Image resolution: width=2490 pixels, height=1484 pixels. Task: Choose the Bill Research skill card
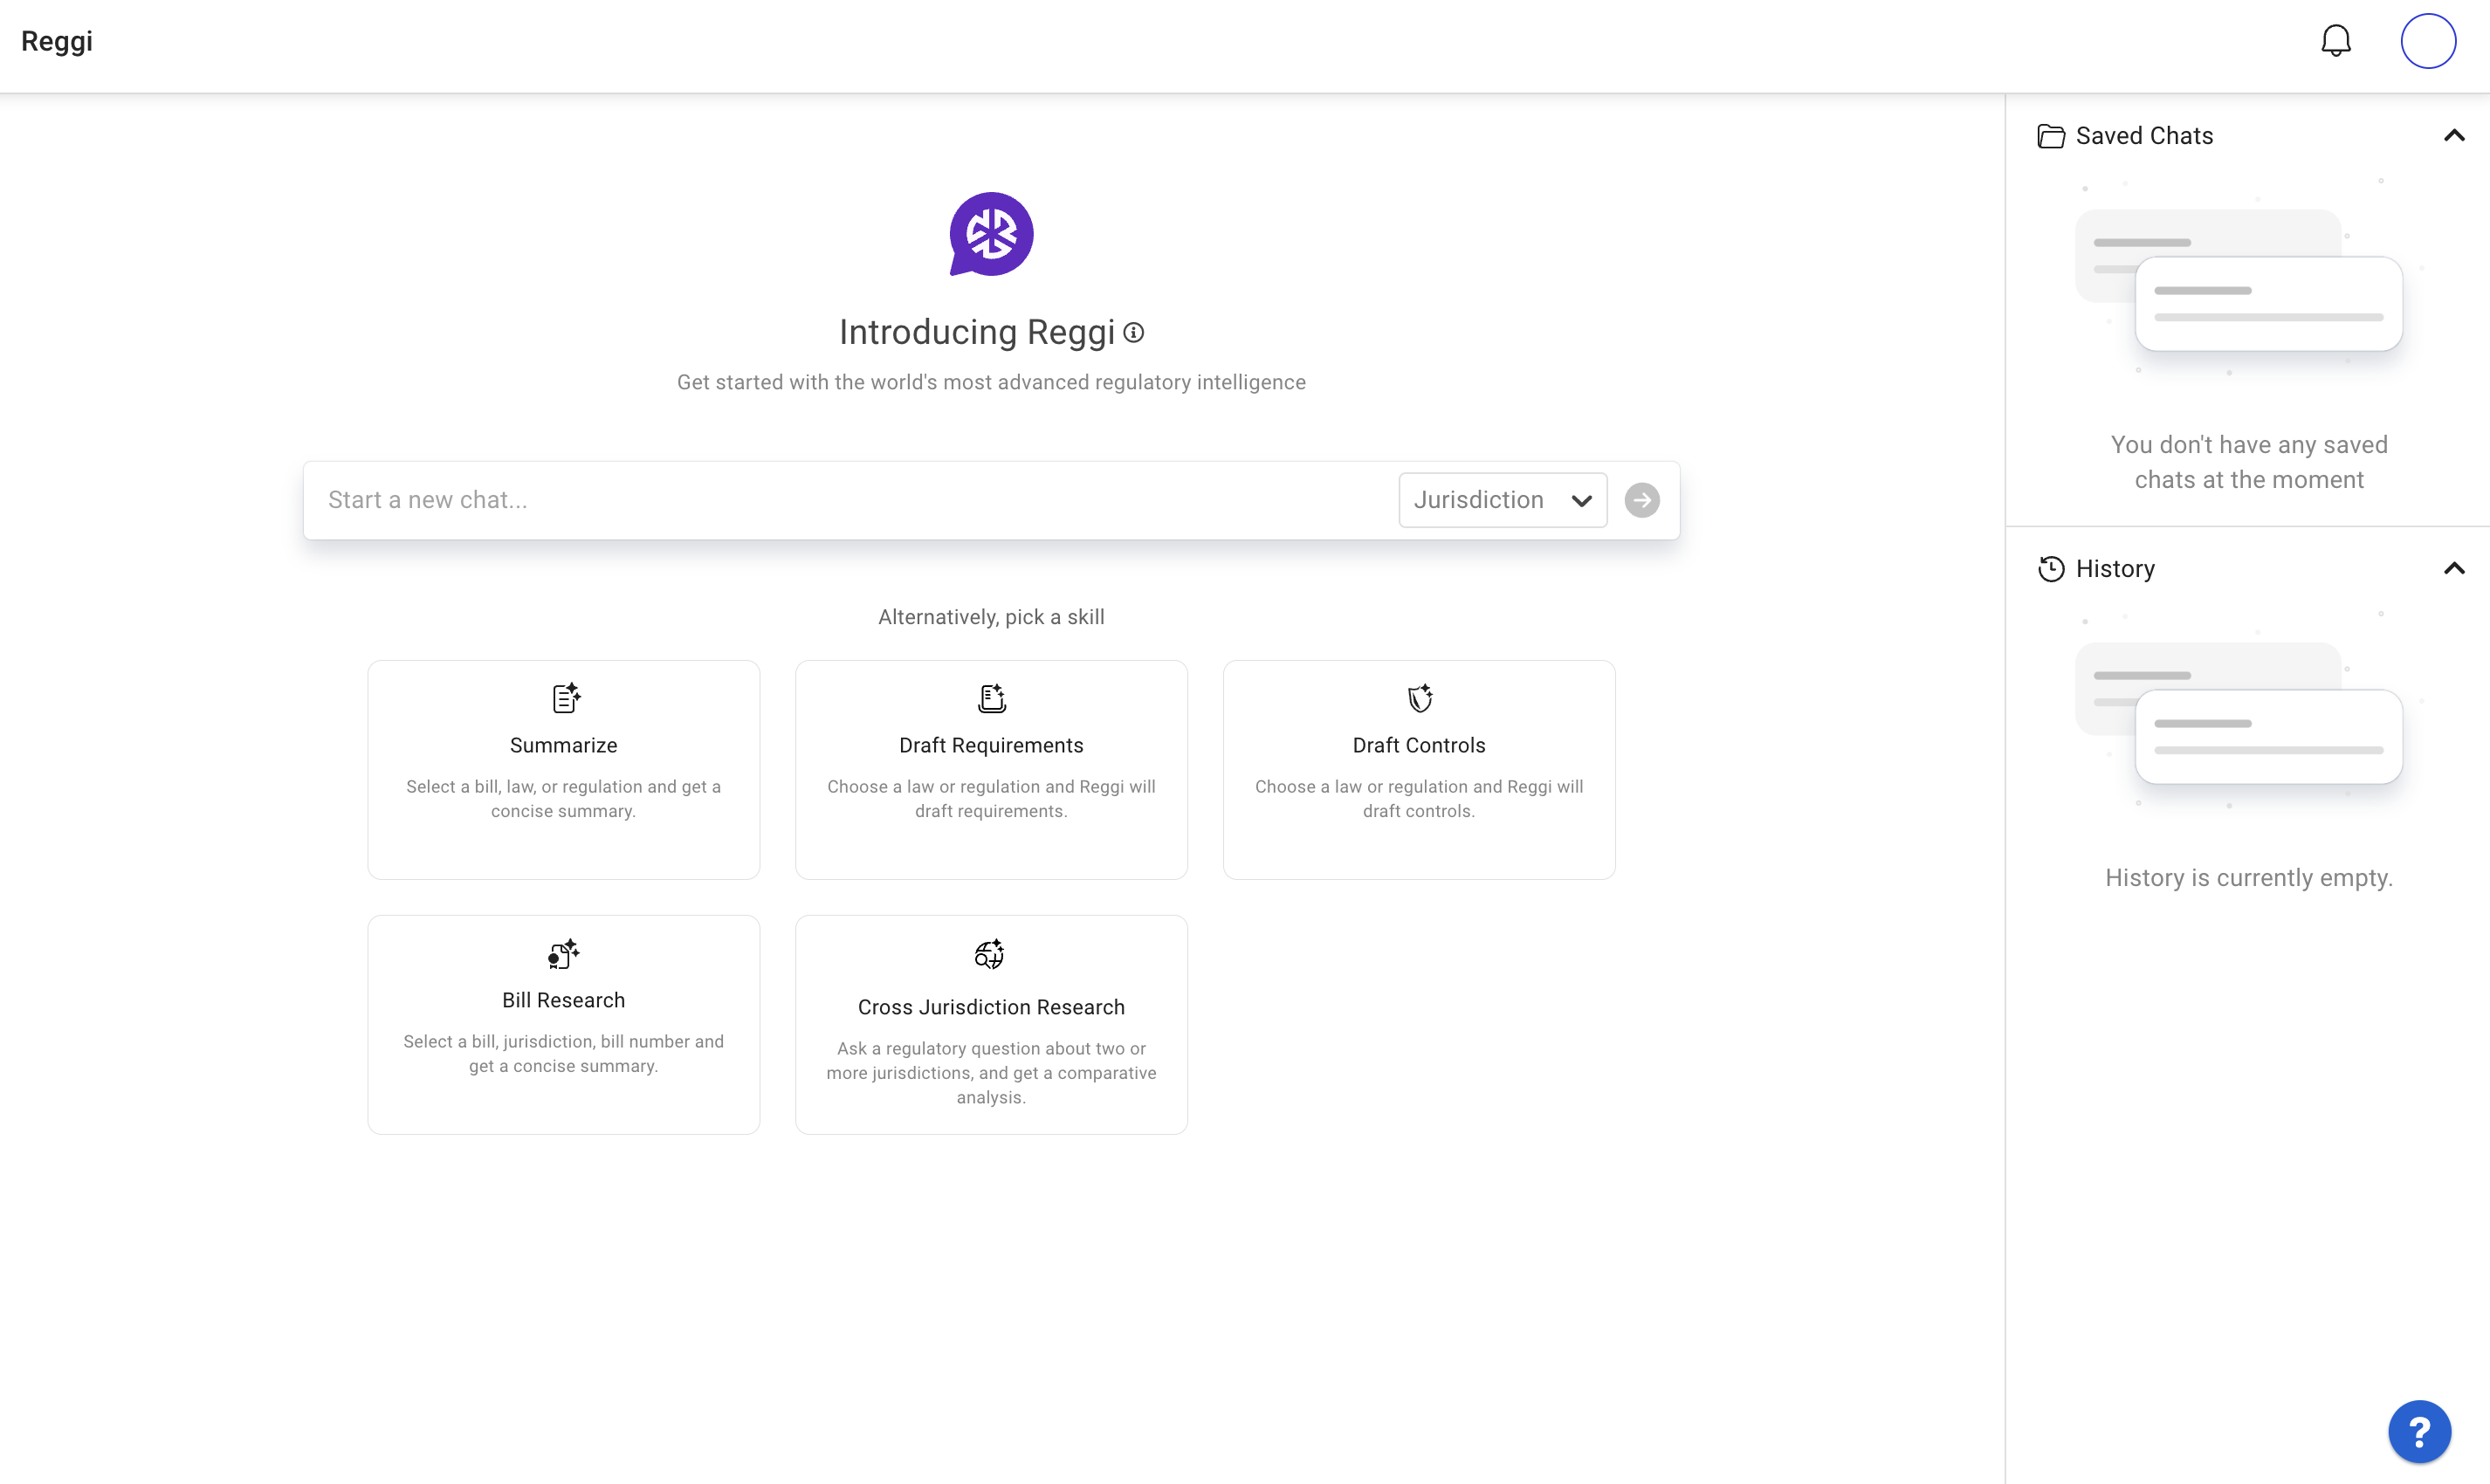click(563, 1024)
